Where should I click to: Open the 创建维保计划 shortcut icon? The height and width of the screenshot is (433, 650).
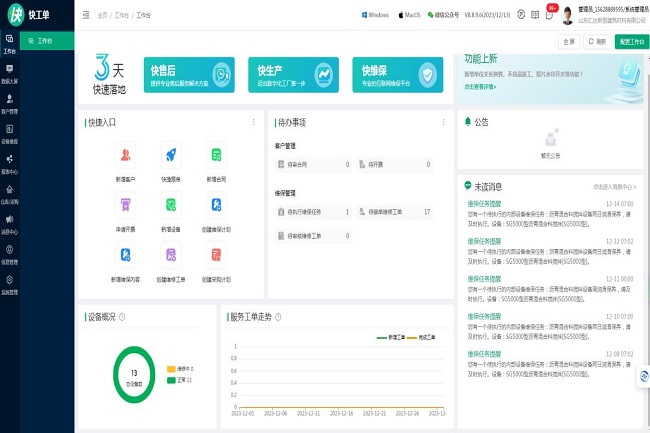click(x=216, y=205)
